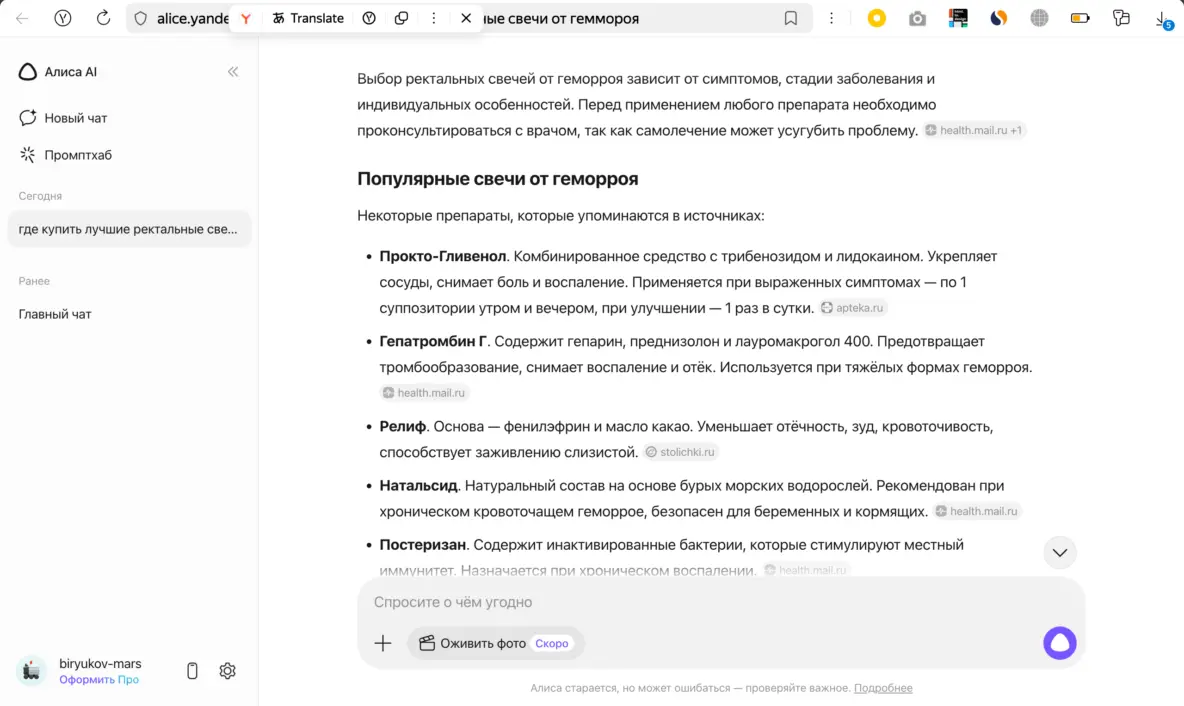Start a Новый чат
This screenshot has width=1184, height=706.
[77, 118]
